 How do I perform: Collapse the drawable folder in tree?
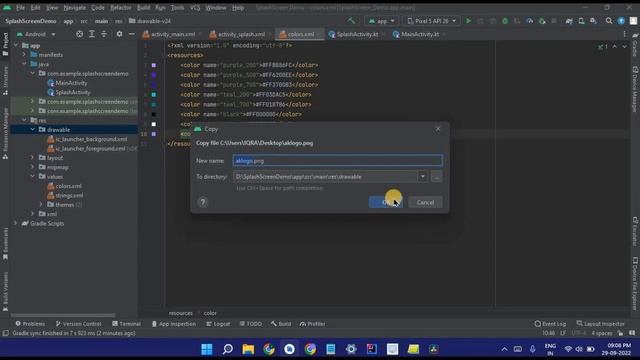click(x=33, y=130)
